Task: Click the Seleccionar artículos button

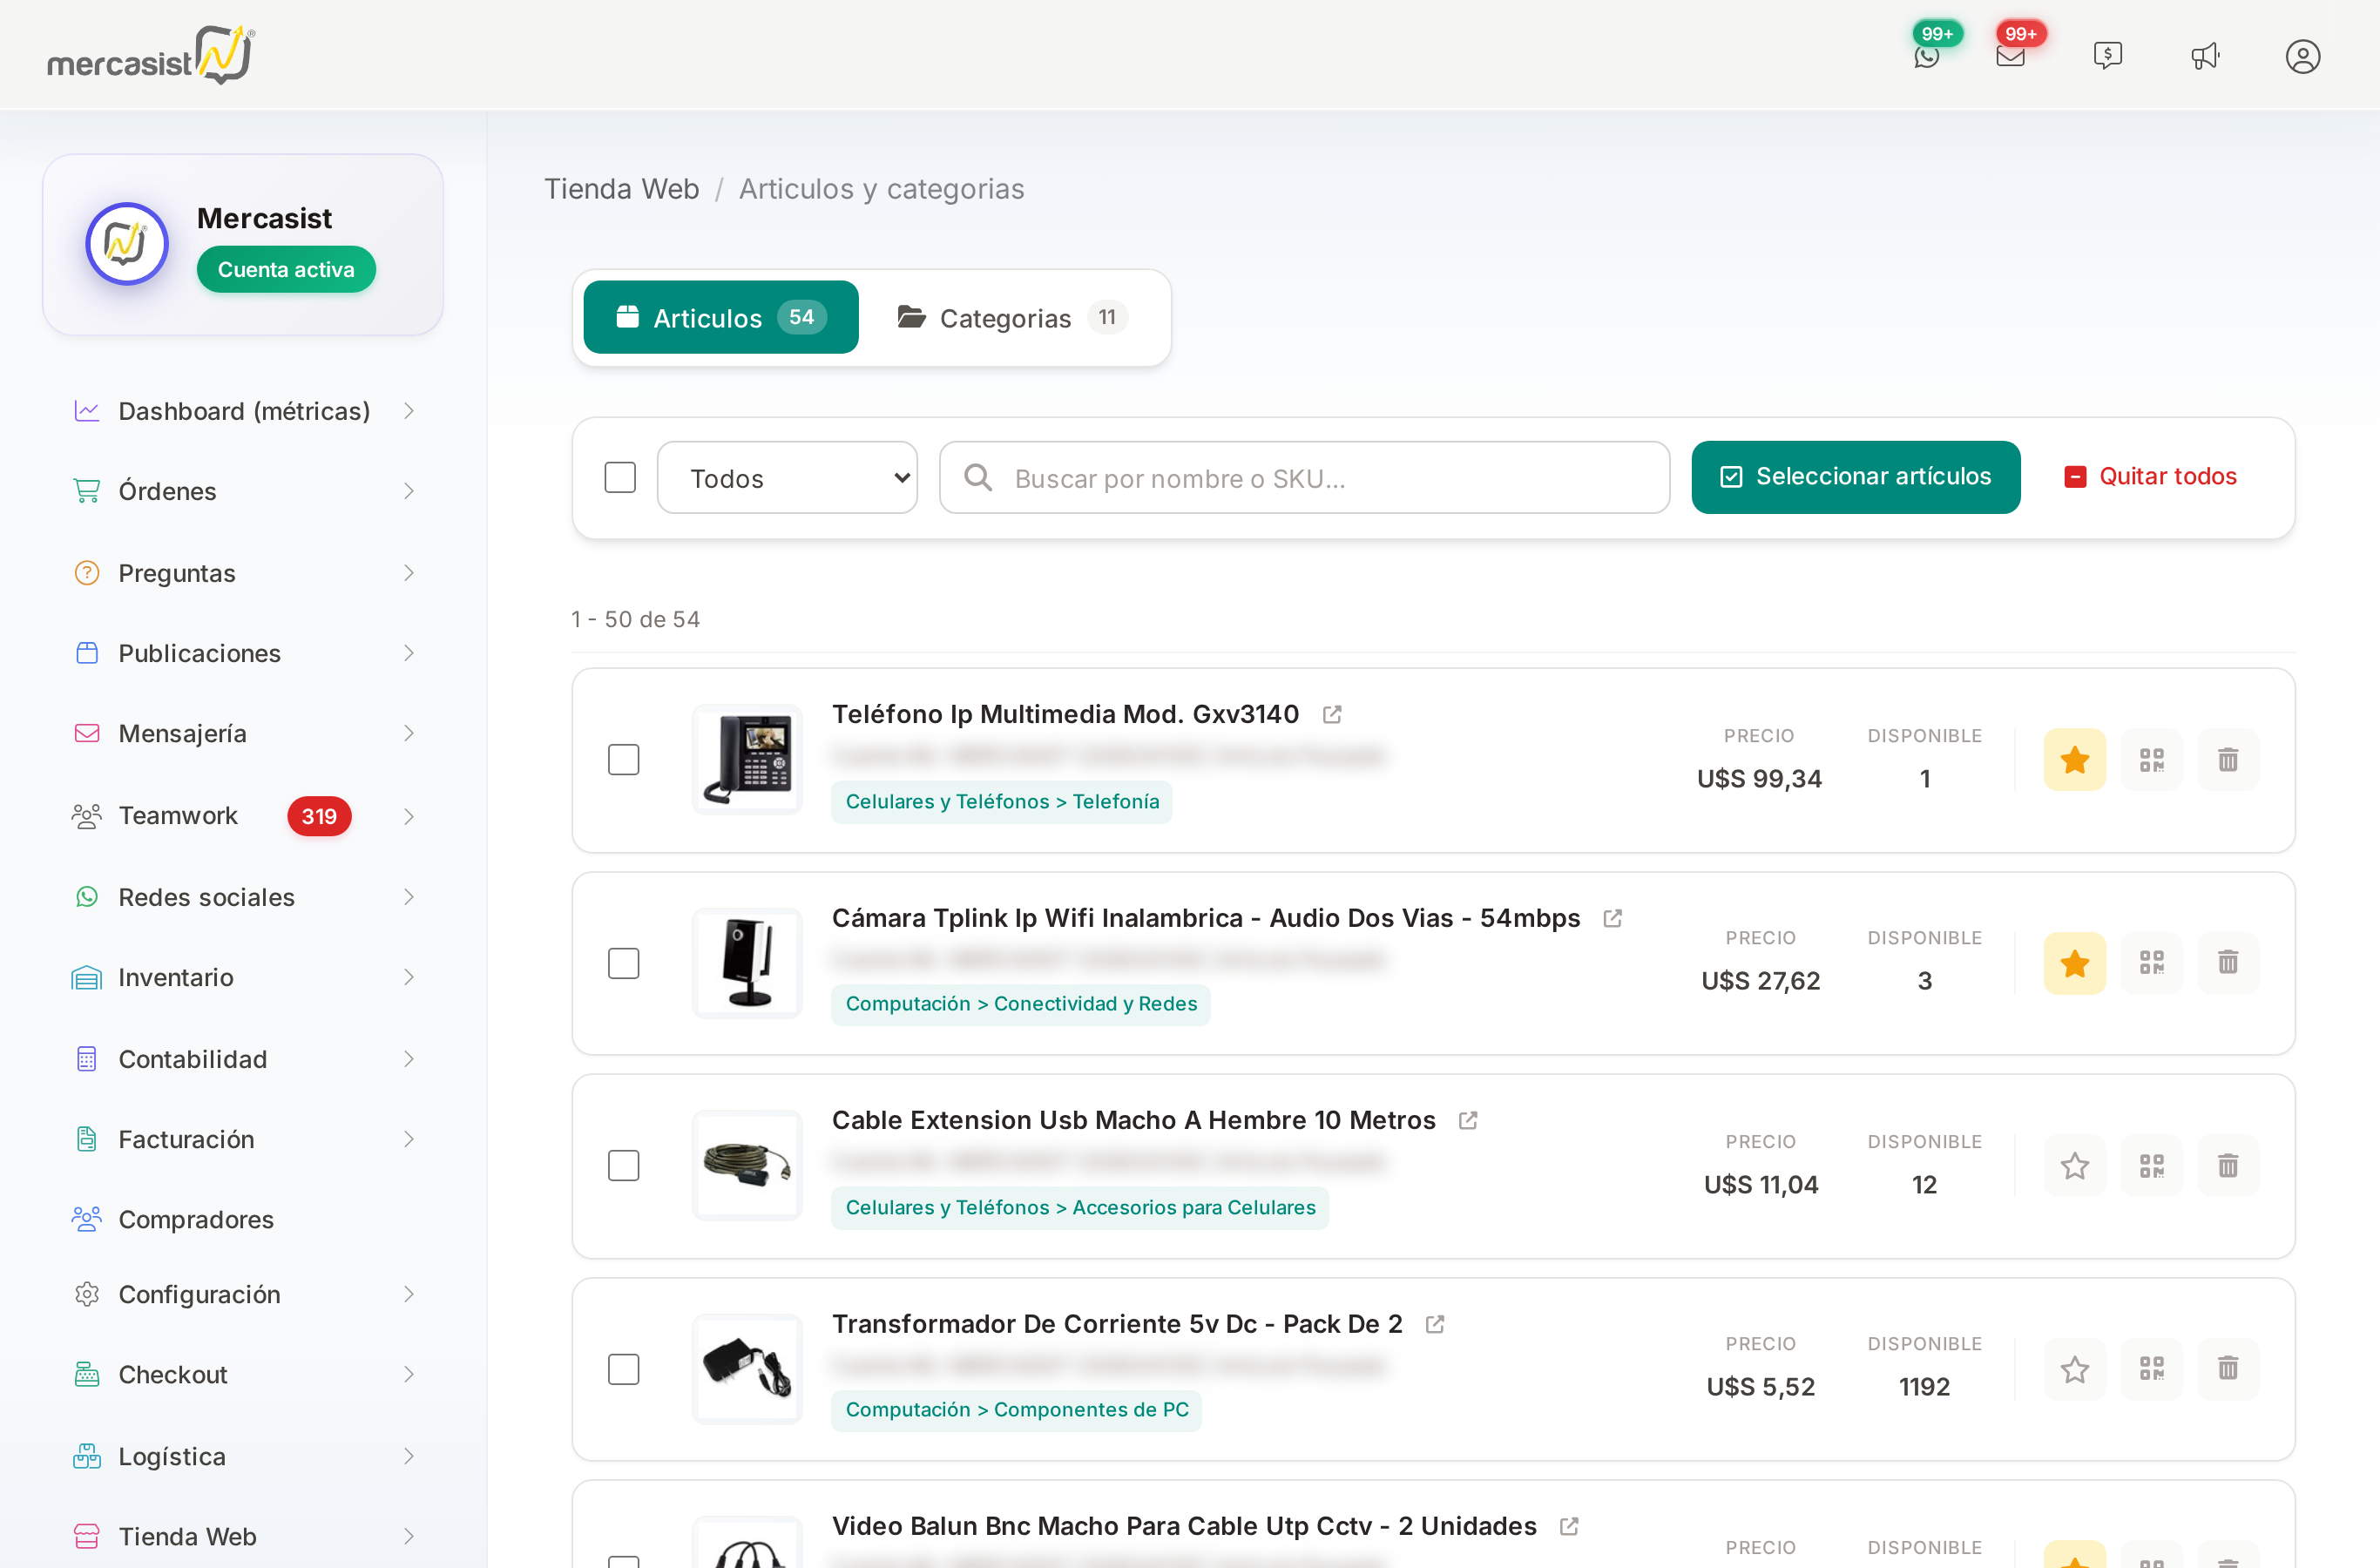Action: (x=1855, y=477)
